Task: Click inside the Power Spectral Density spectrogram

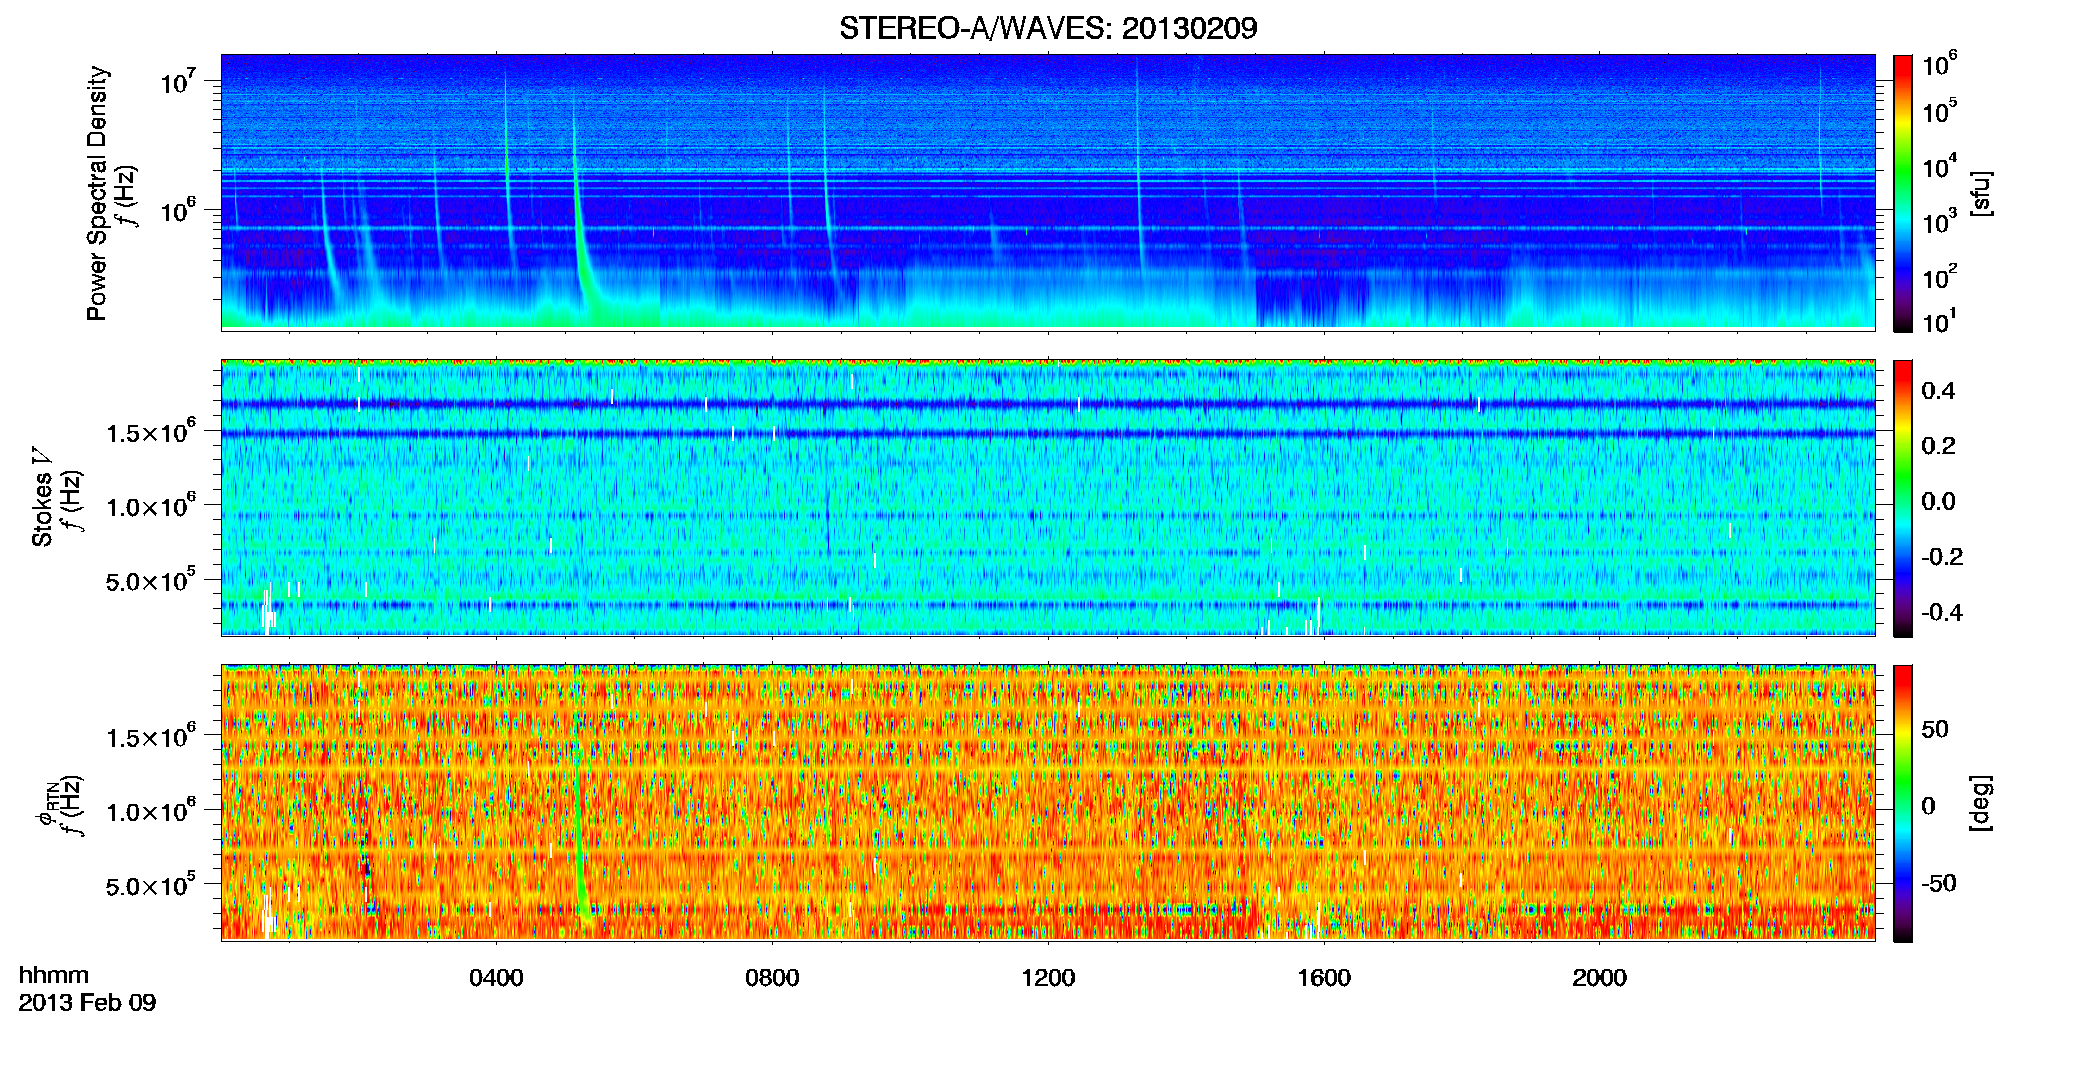Action: coord(1048,192)
